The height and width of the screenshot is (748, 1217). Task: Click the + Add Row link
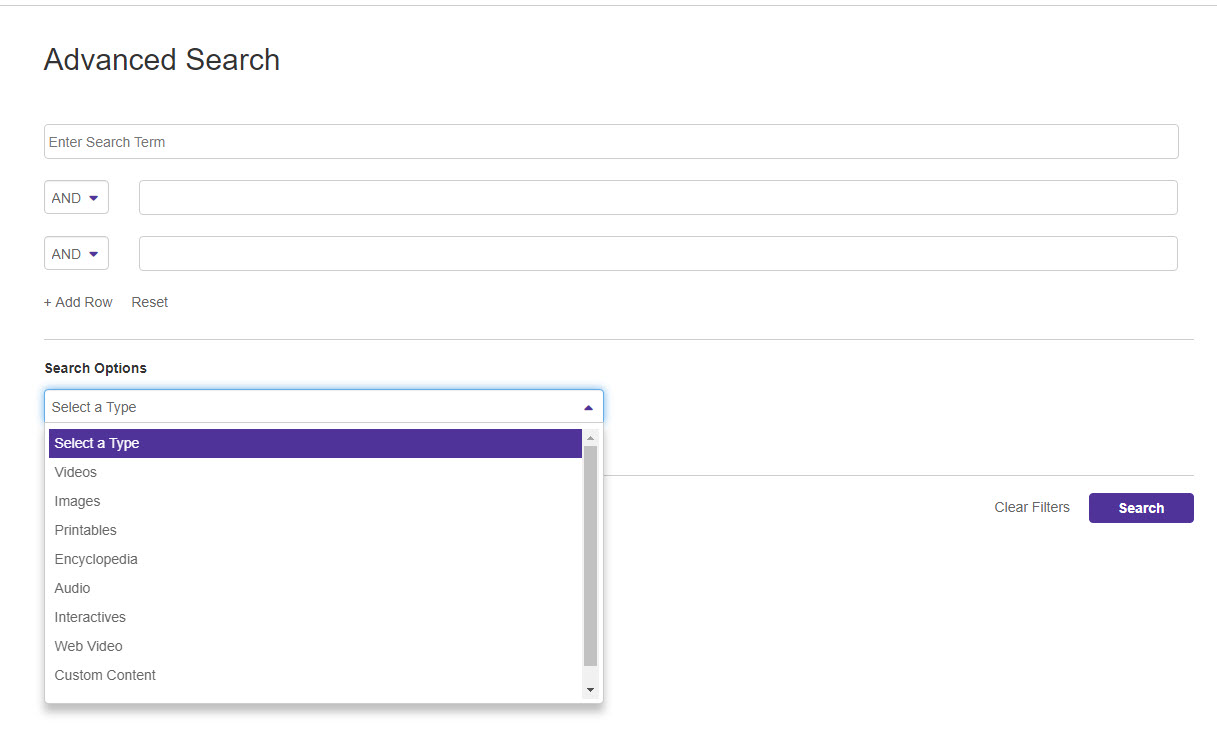(x=78, y=302)
